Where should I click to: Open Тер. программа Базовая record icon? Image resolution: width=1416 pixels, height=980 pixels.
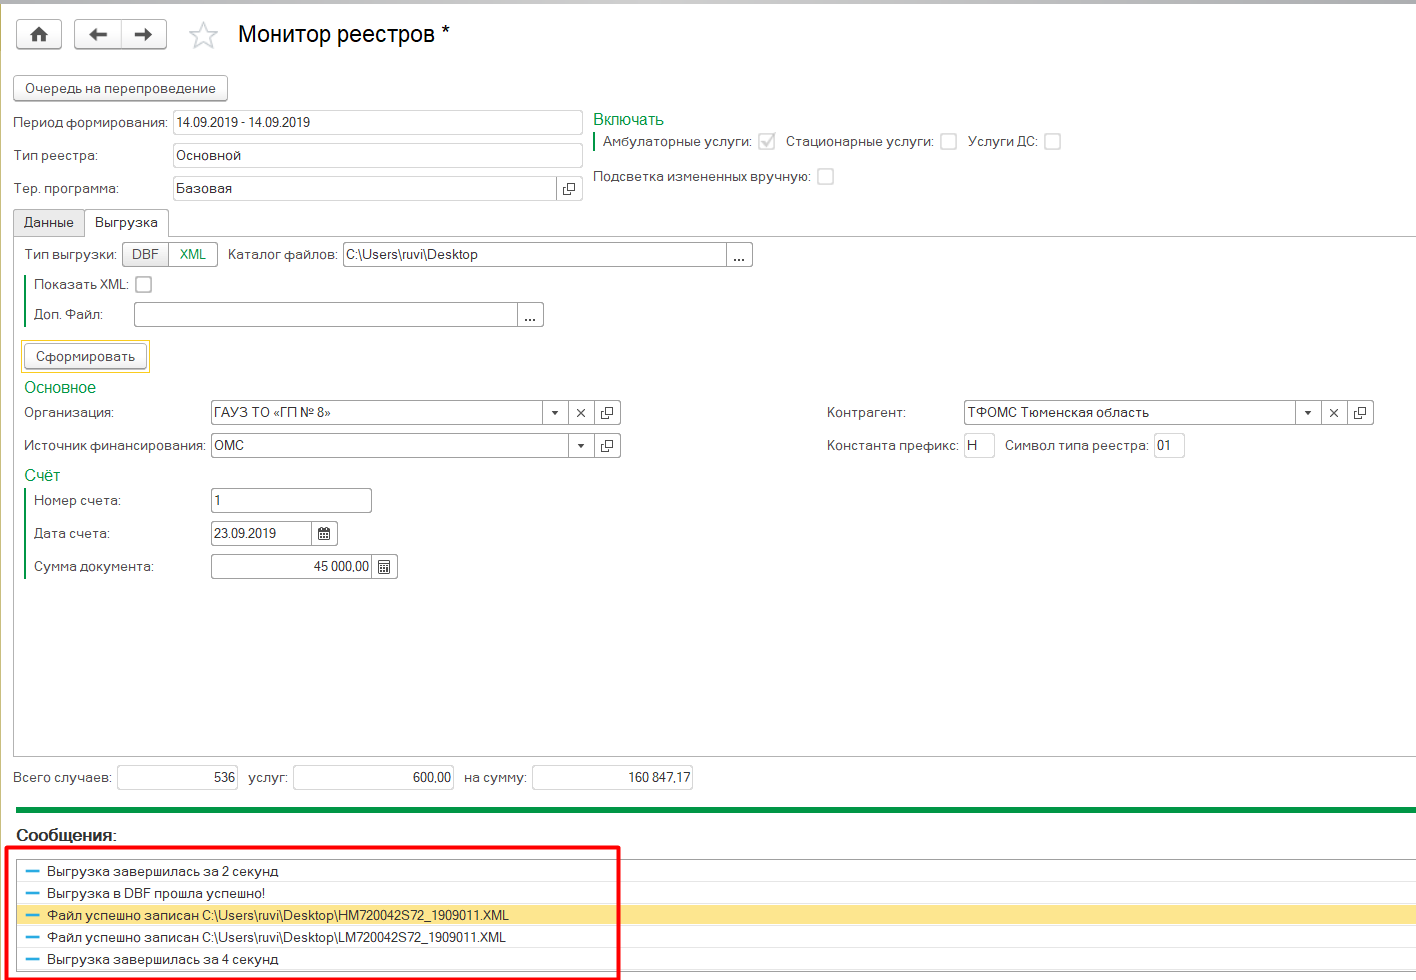[x=569, y=188]
